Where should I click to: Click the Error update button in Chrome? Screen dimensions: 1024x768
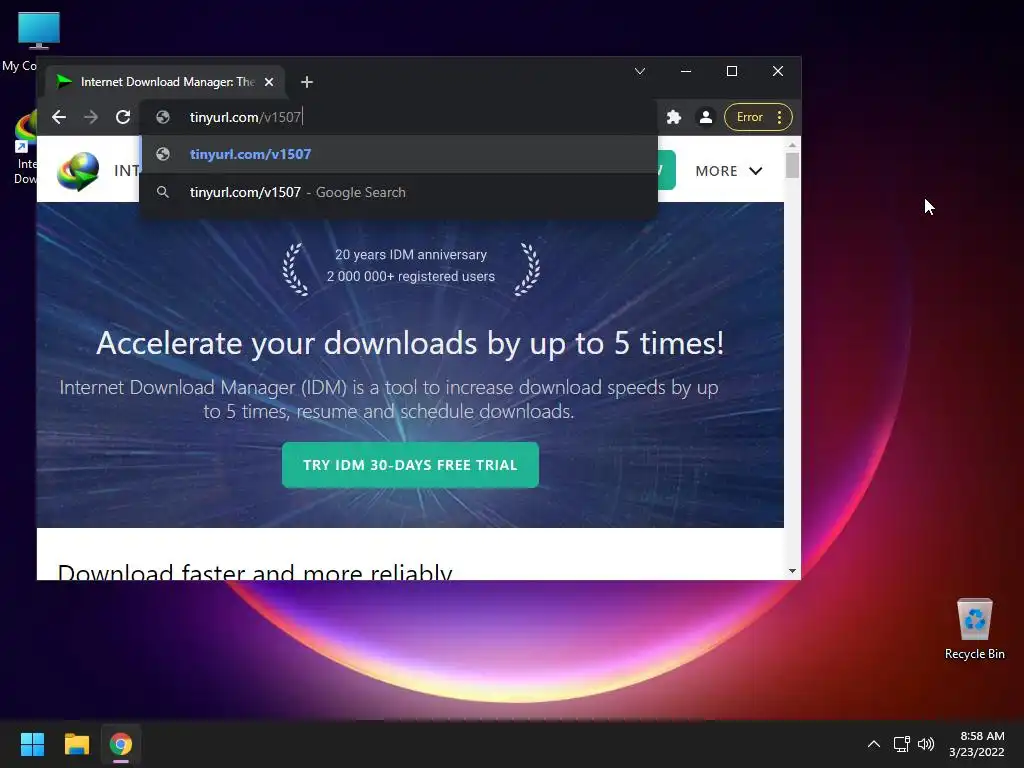point(758,117)
